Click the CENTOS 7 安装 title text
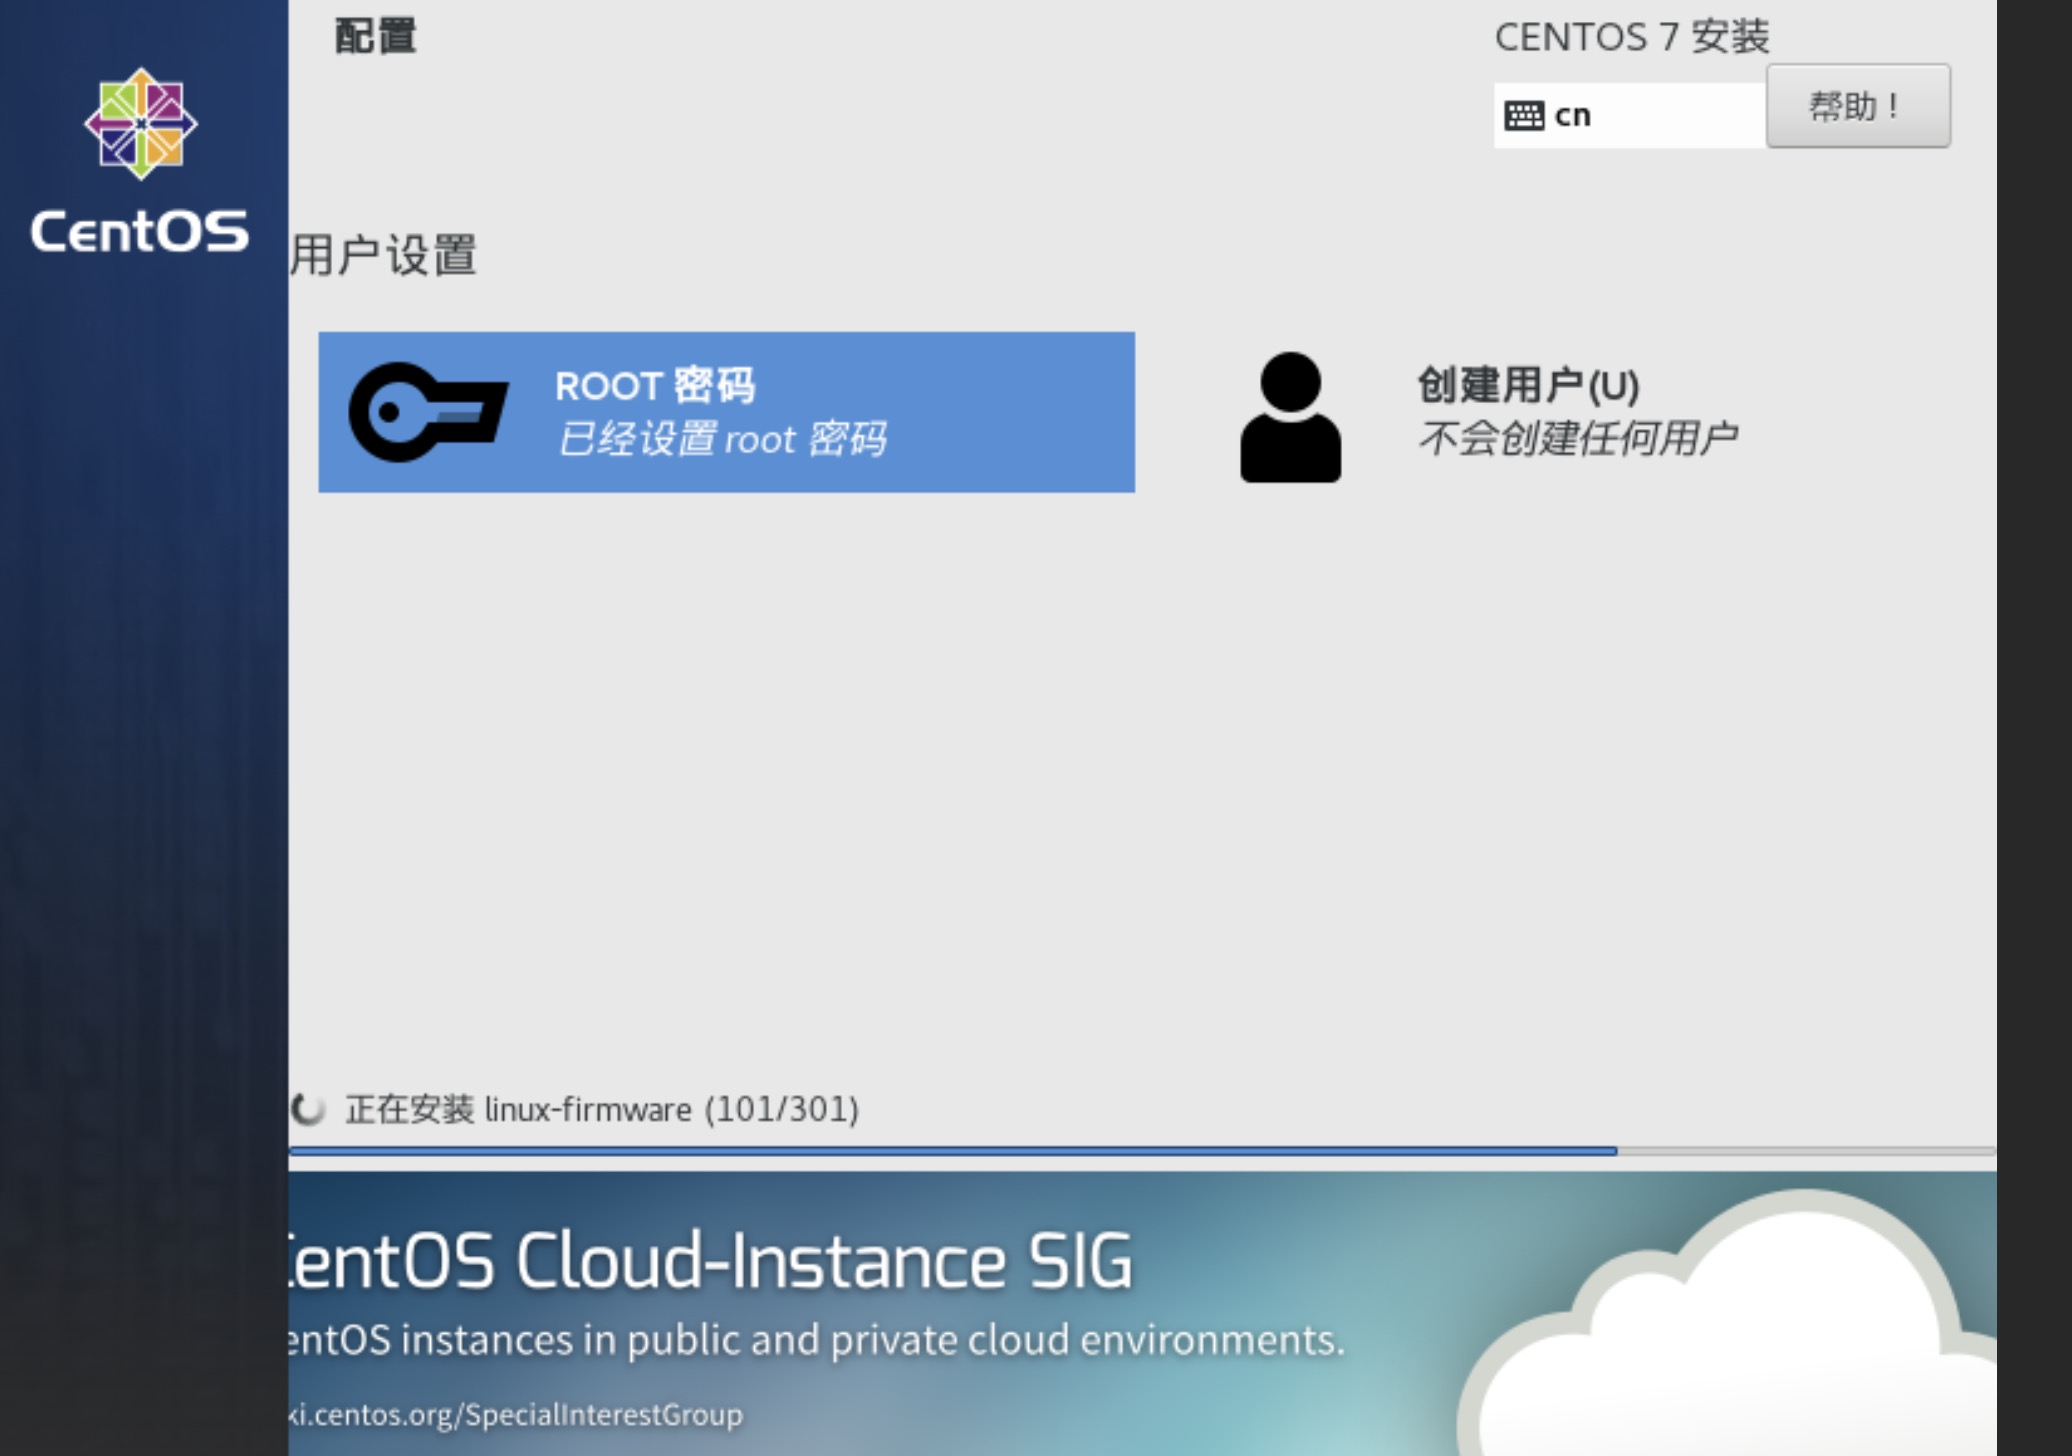The image size is (2072, 1456). coord(1632,37)
